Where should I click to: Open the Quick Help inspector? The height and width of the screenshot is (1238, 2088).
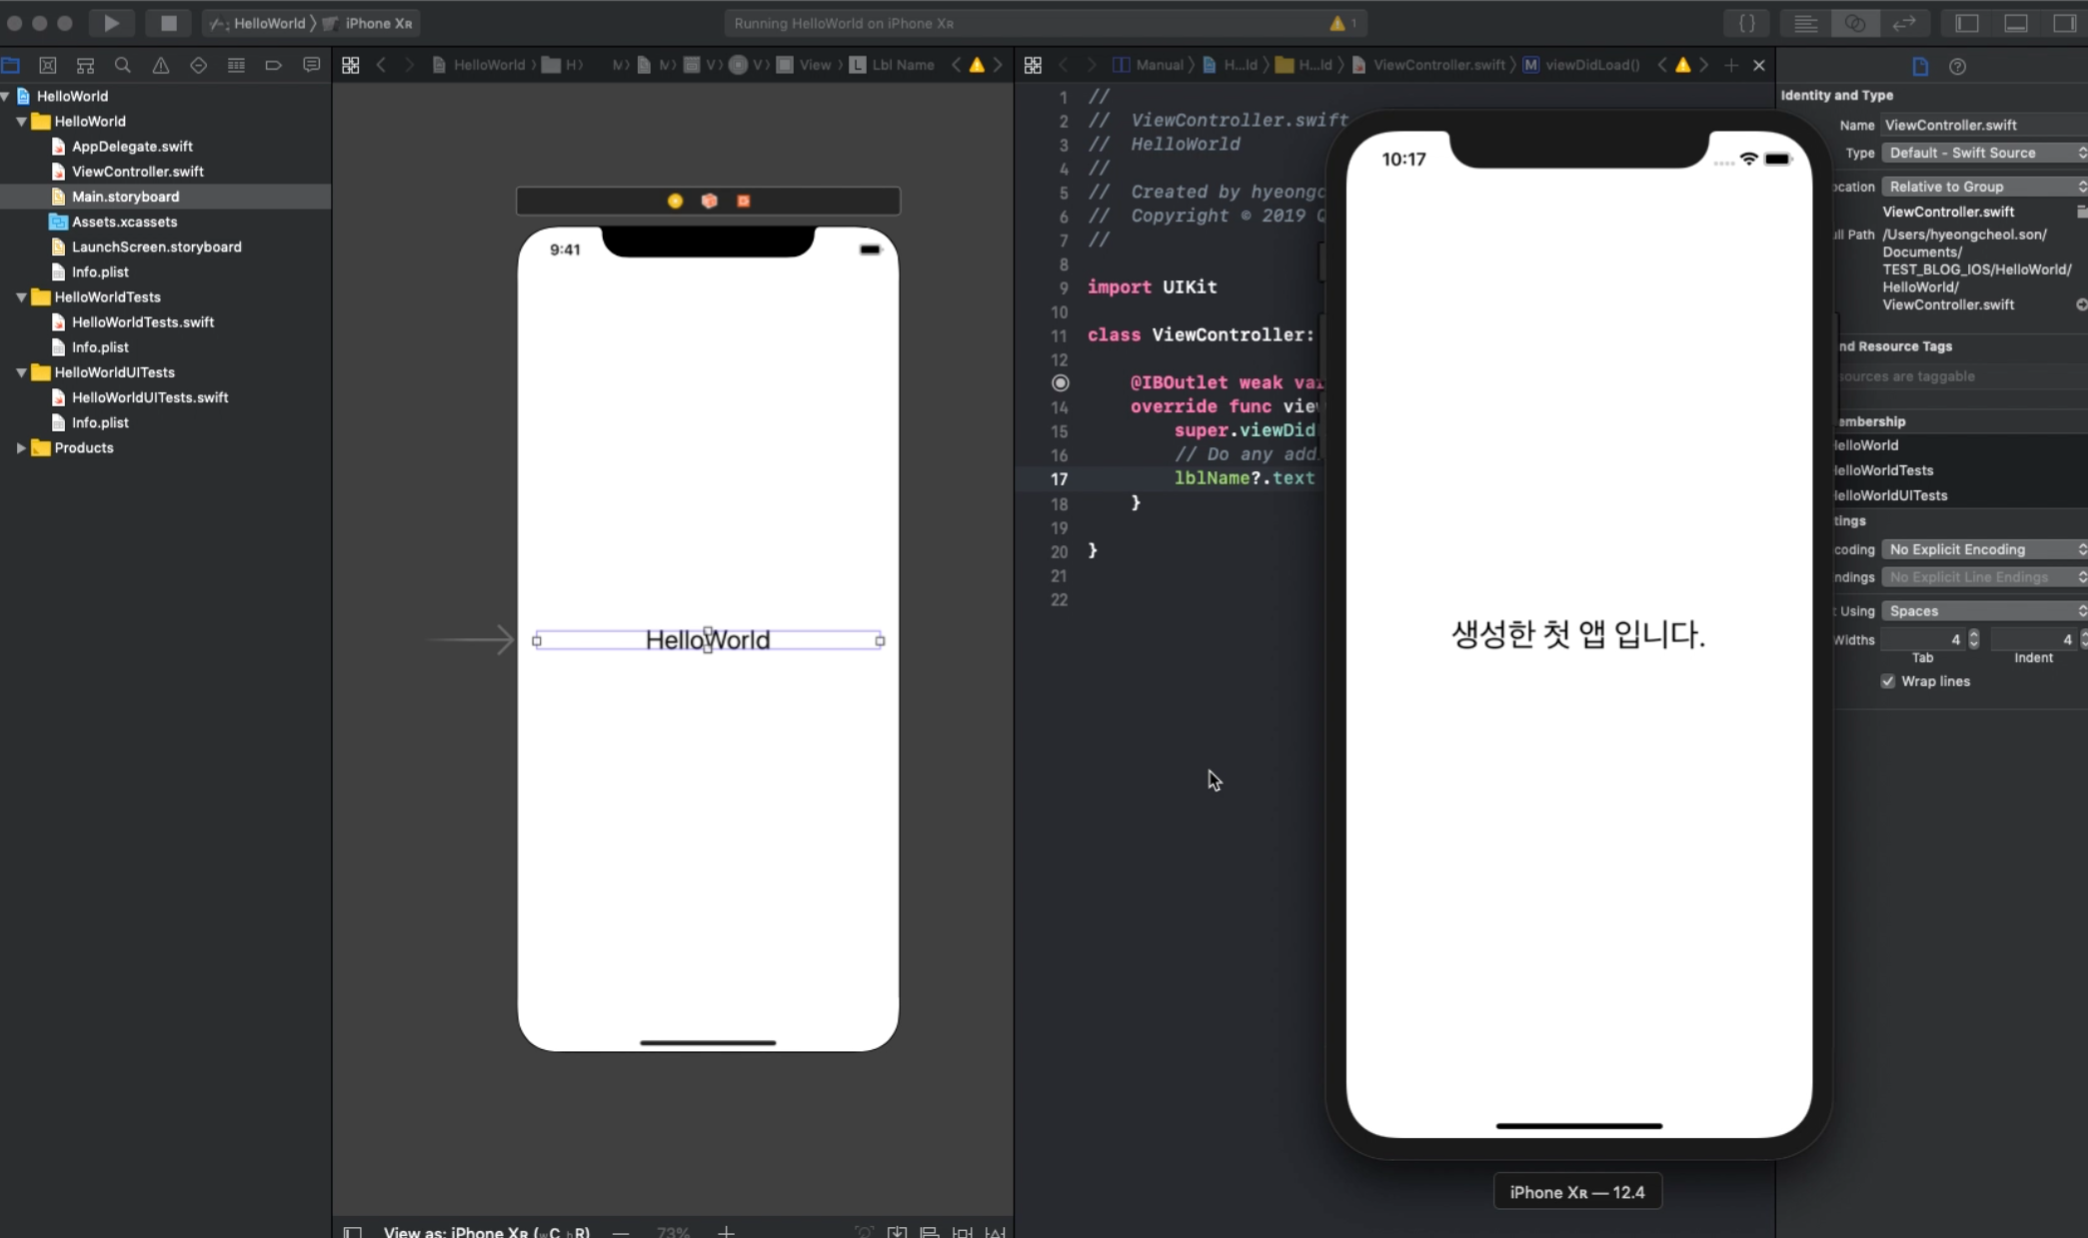coord(1957,66)
